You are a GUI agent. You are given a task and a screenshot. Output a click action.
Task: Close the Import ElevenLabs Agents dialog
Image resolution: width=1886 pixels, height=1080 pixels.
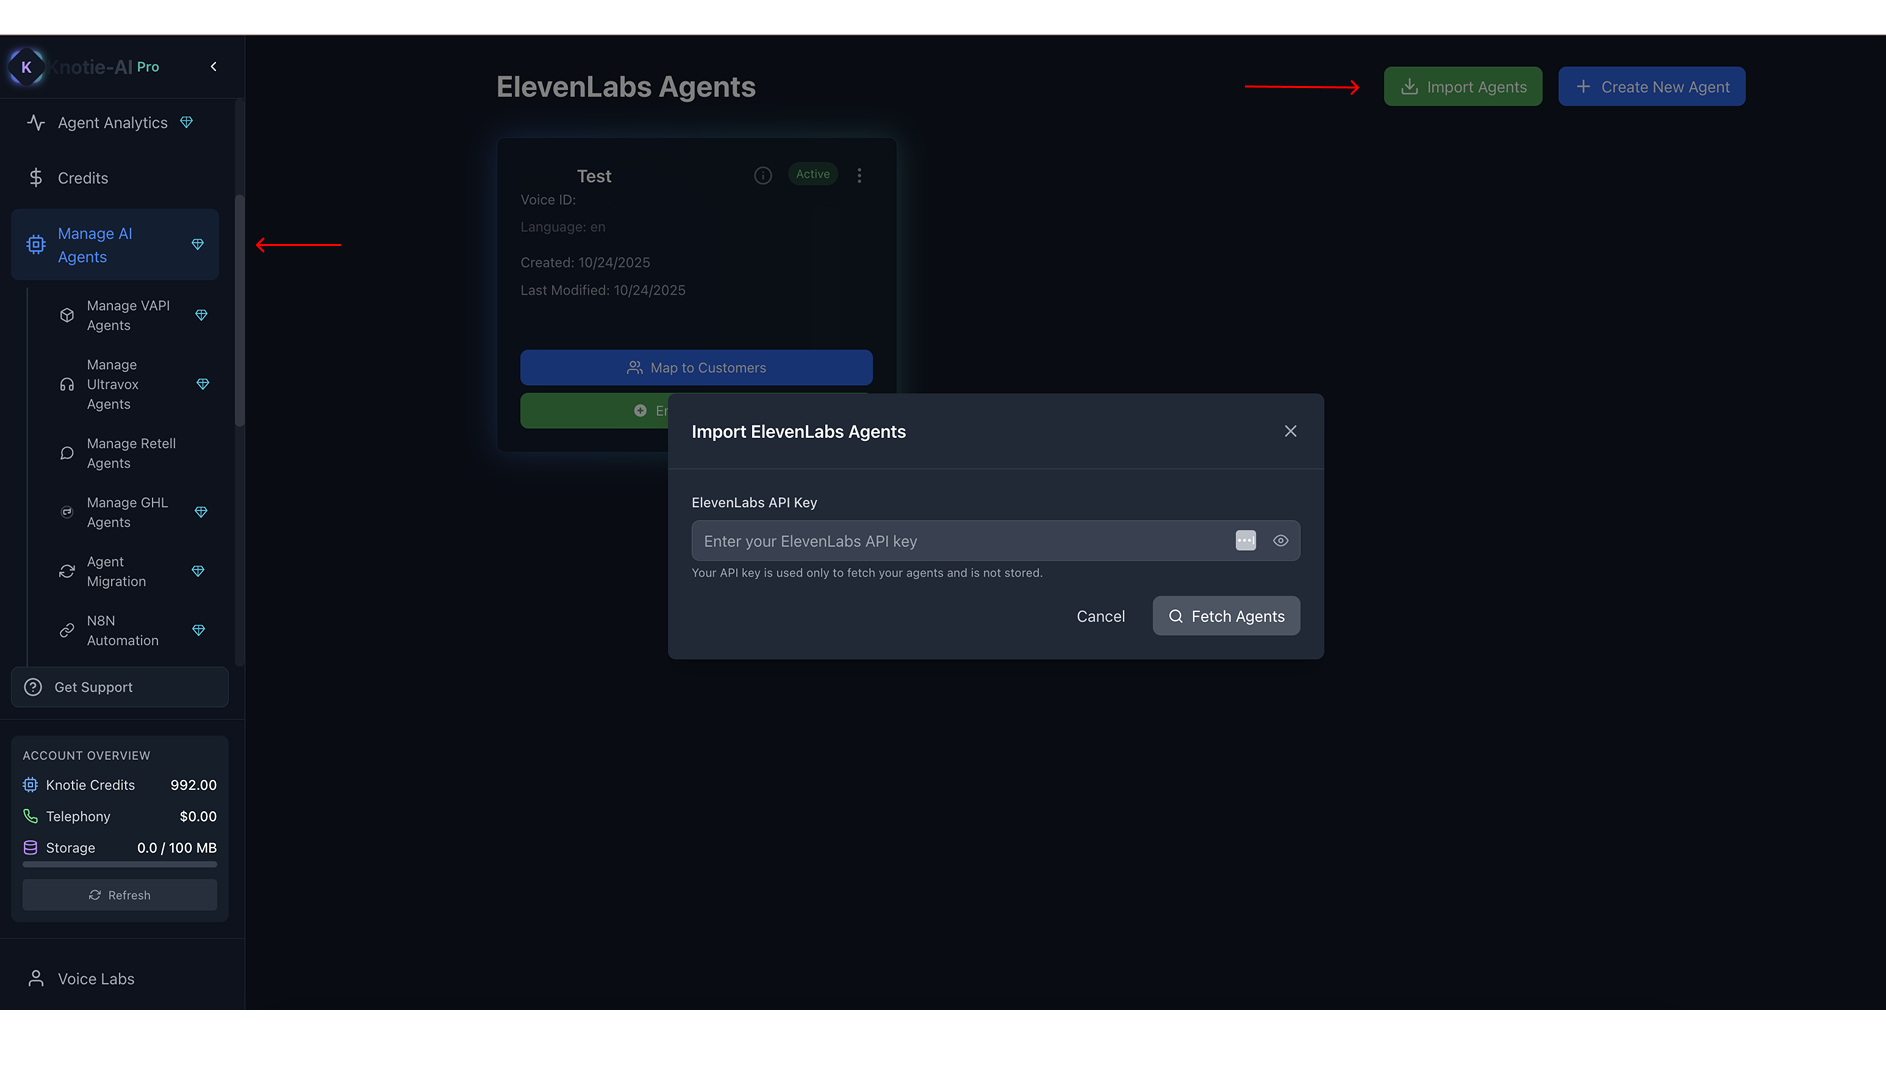1291,432
